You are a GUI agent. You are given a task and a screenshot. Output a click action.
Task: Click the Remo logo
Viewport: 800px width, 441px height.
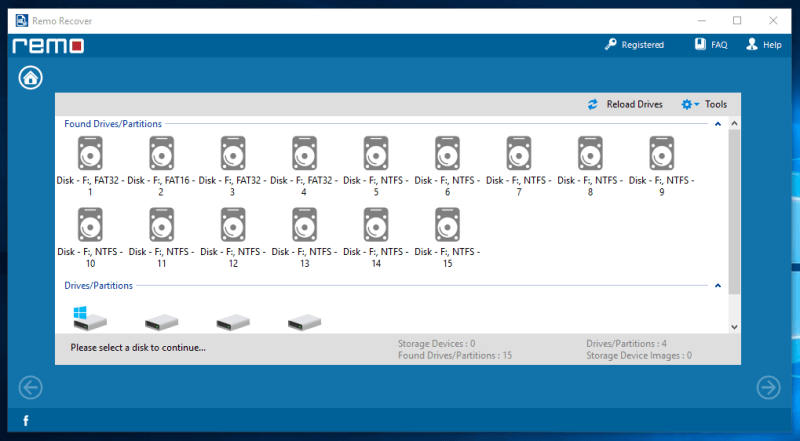pyautogui.click(x=48, y=46)
